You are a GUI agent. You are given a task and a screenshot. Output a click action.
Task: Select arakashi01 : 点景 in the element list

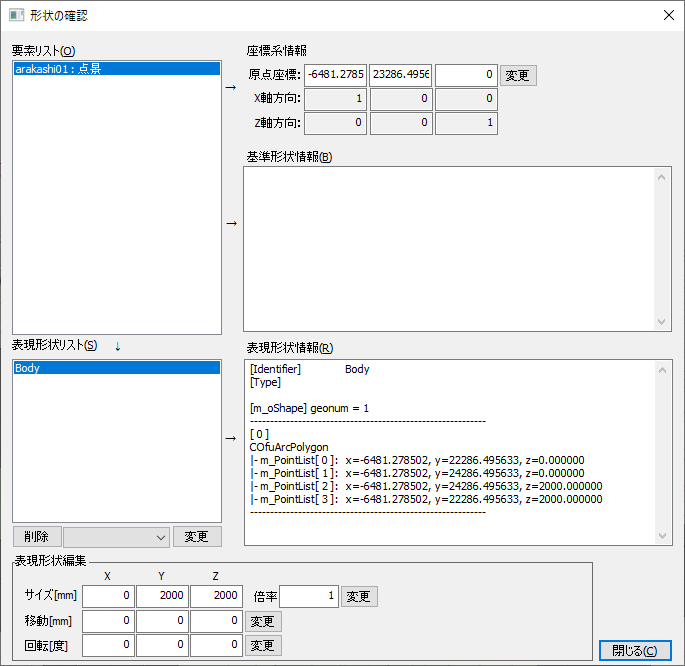[x=116, y=69]
